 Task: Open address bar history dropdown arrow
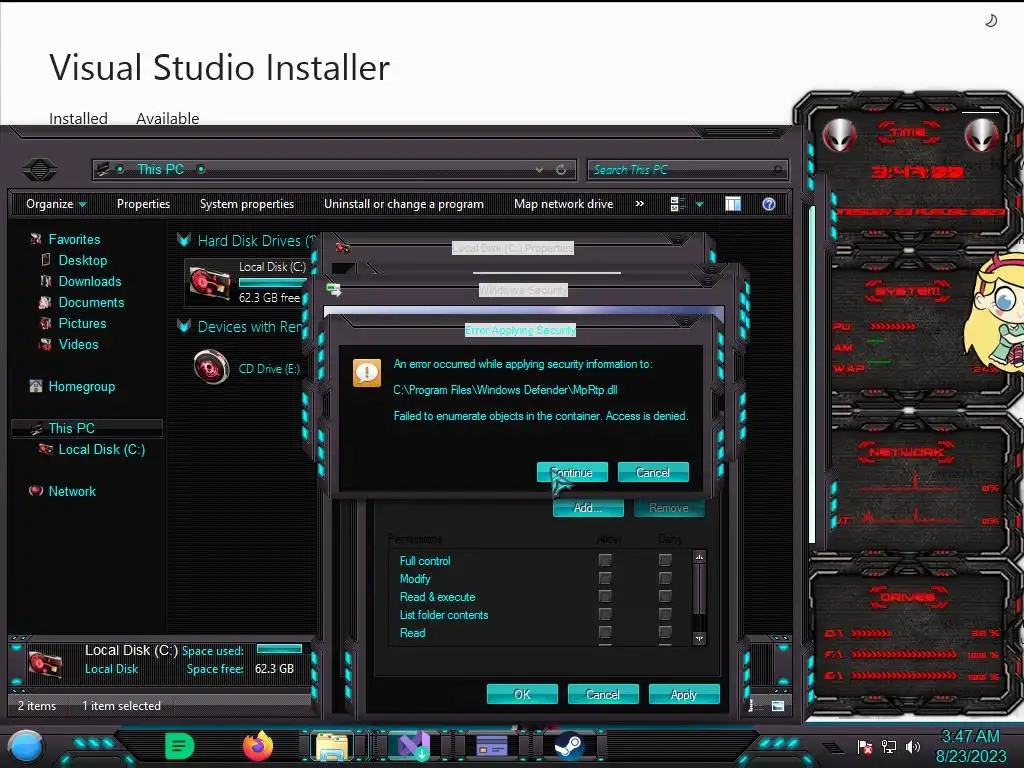coord(539,170)
